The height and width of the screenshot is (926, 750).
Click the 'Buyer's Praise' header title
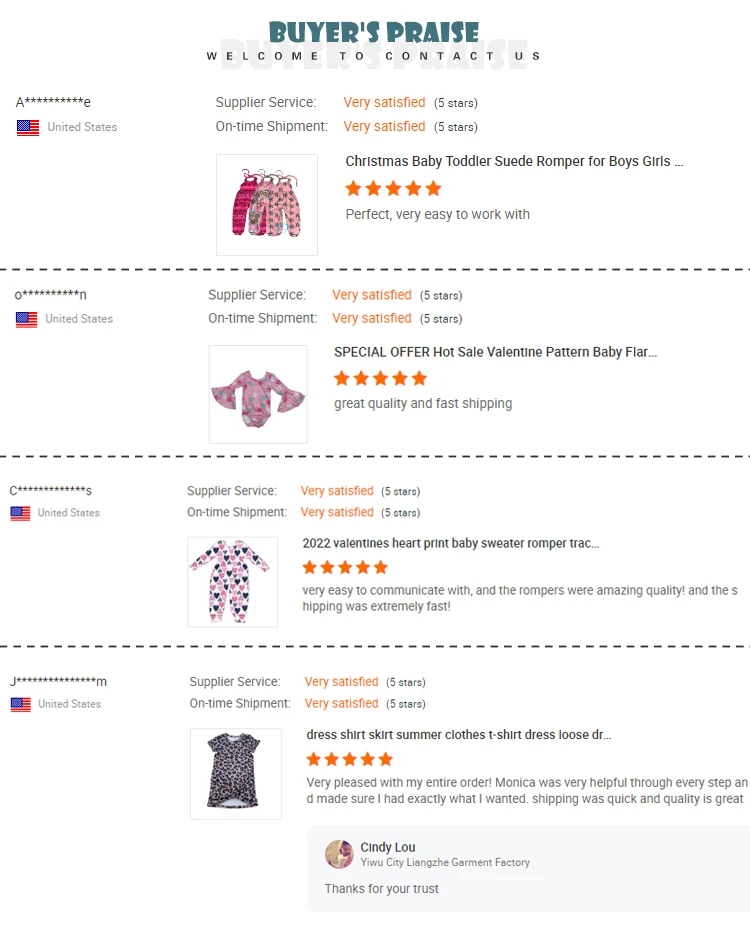pyautogui.click(x=374, y=33)
